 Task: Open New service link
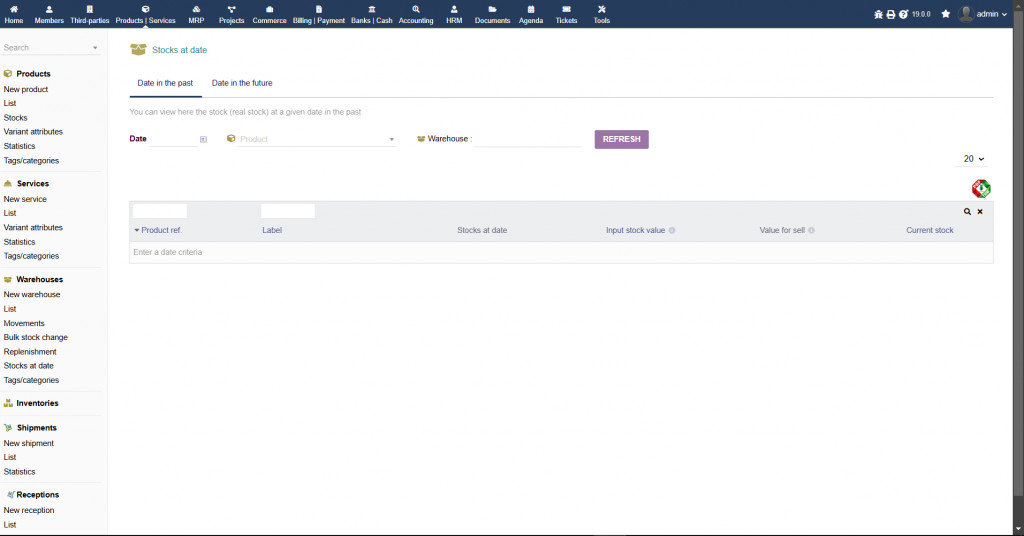pos(25,199)
